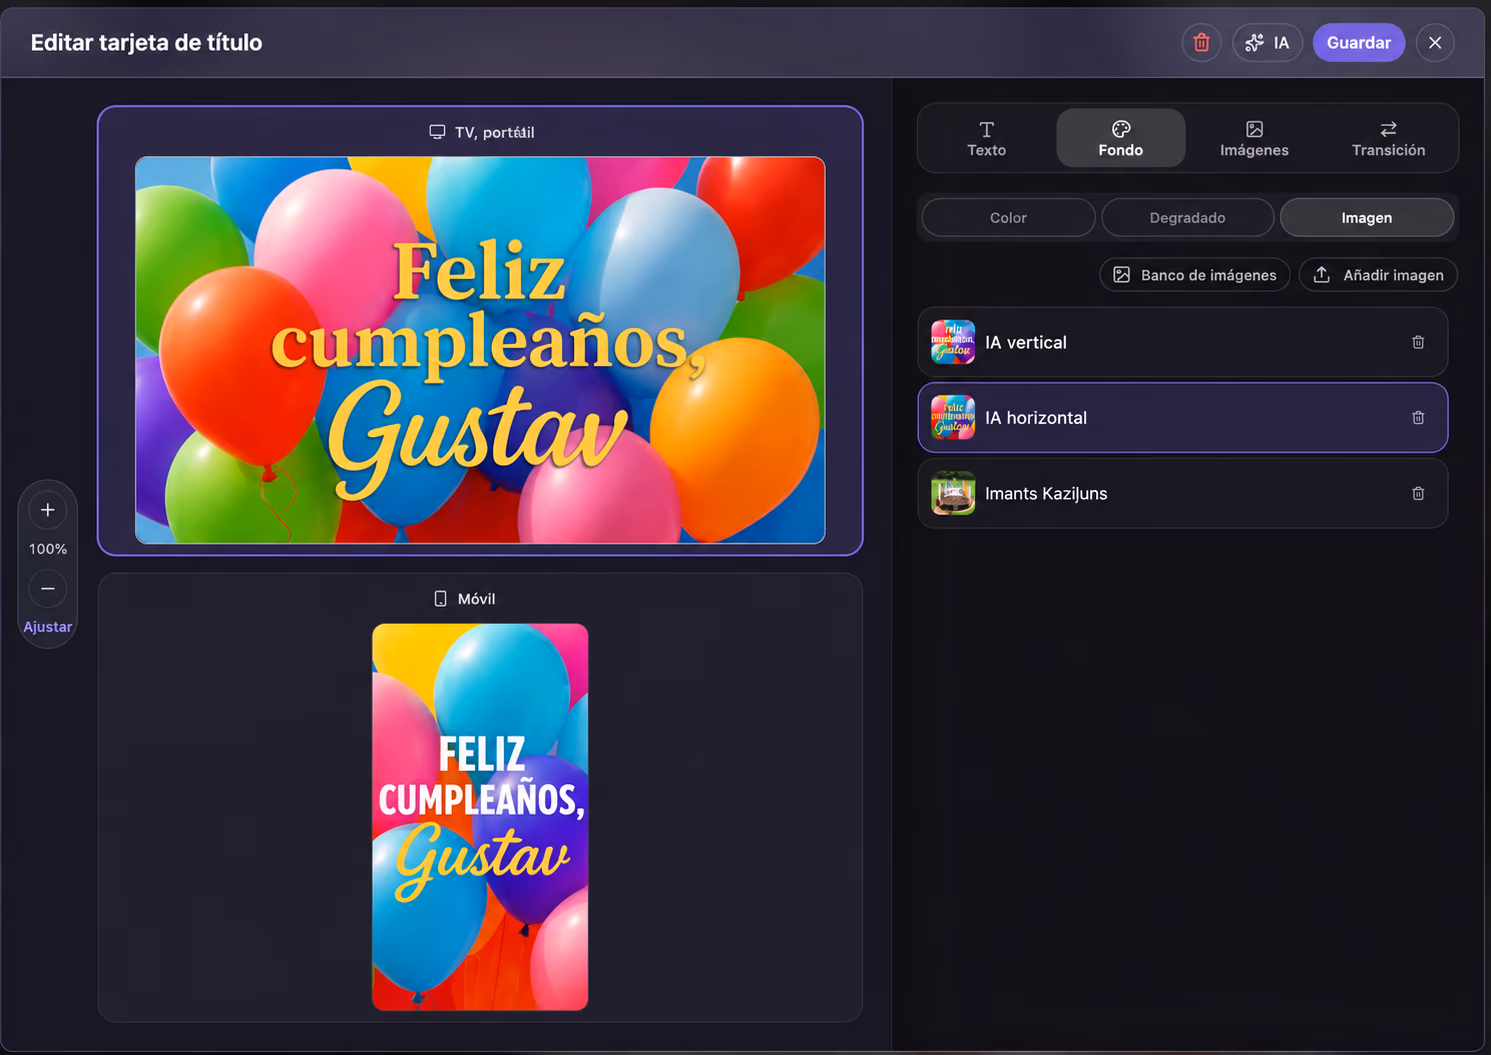The image size is (1491, 1055).
Task: Delete title card with red trash icon
Action: pyautogui.click(x=1201, y=43)
